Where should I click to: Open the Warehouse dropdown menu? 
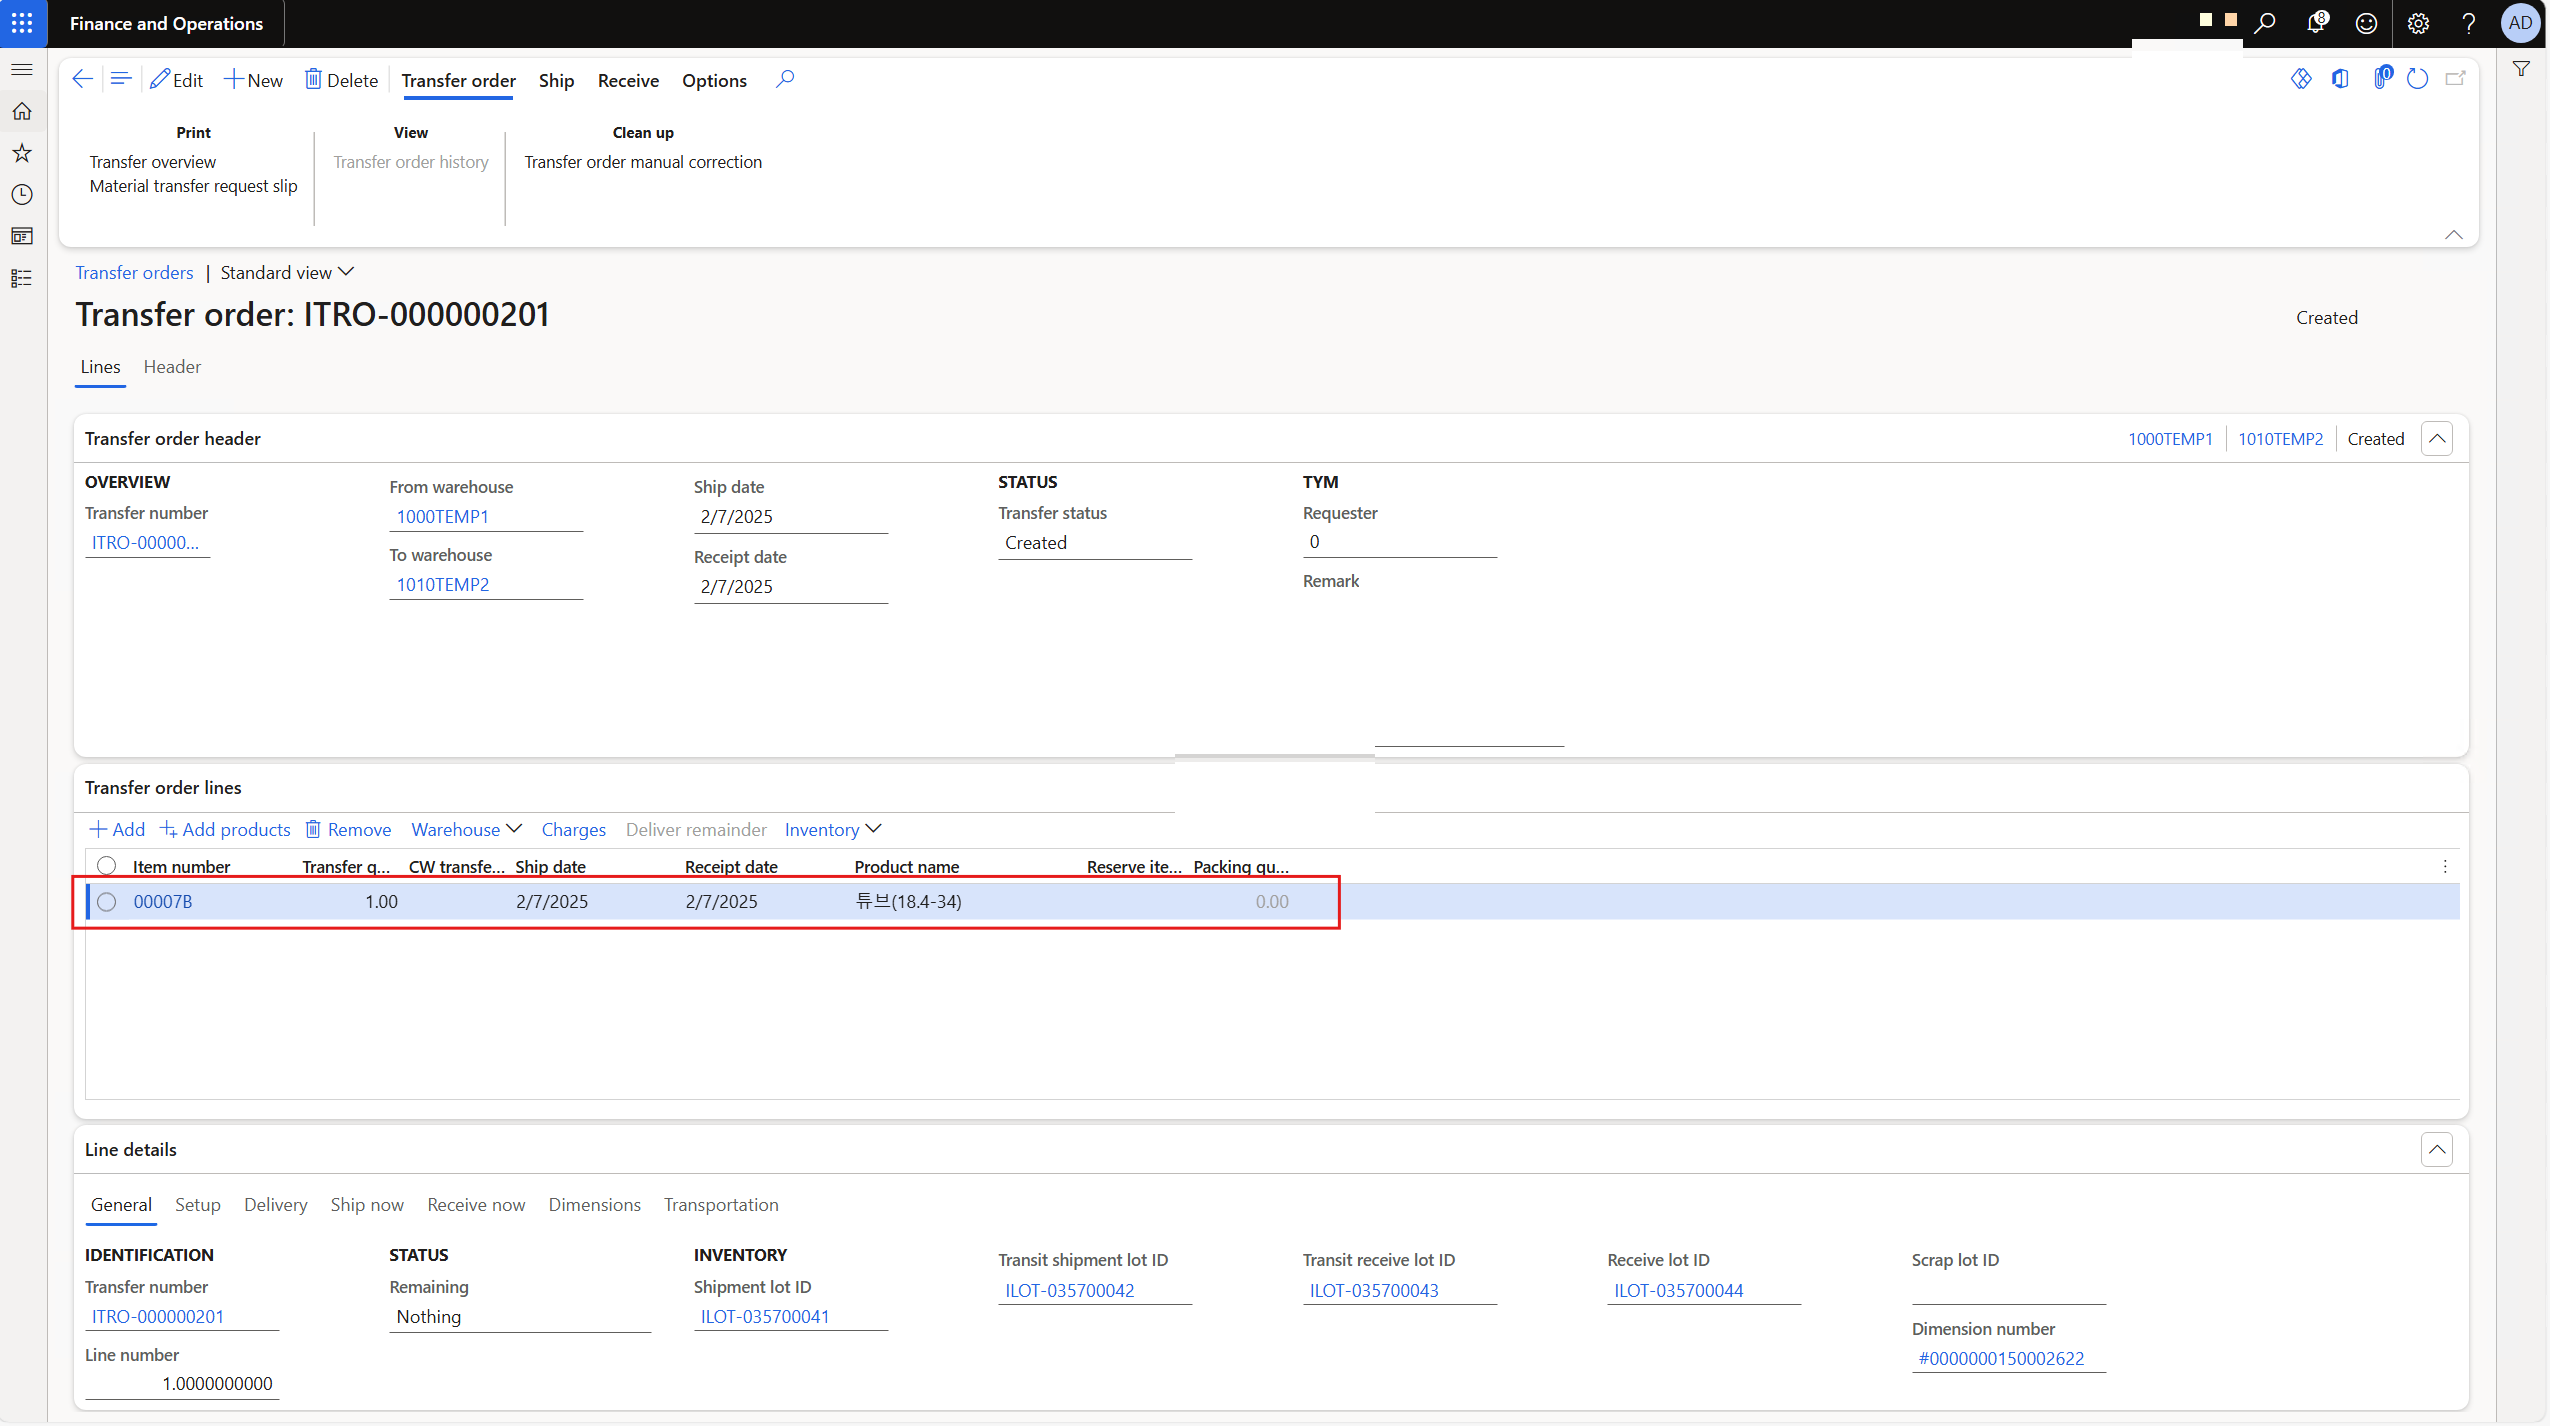tap(466, 830)
